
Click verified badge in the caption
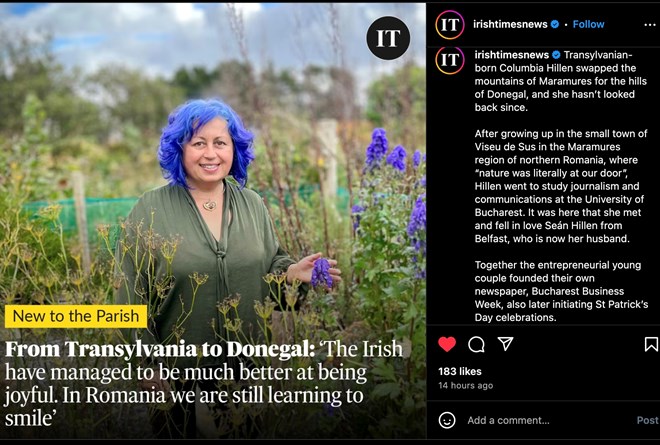556,55
